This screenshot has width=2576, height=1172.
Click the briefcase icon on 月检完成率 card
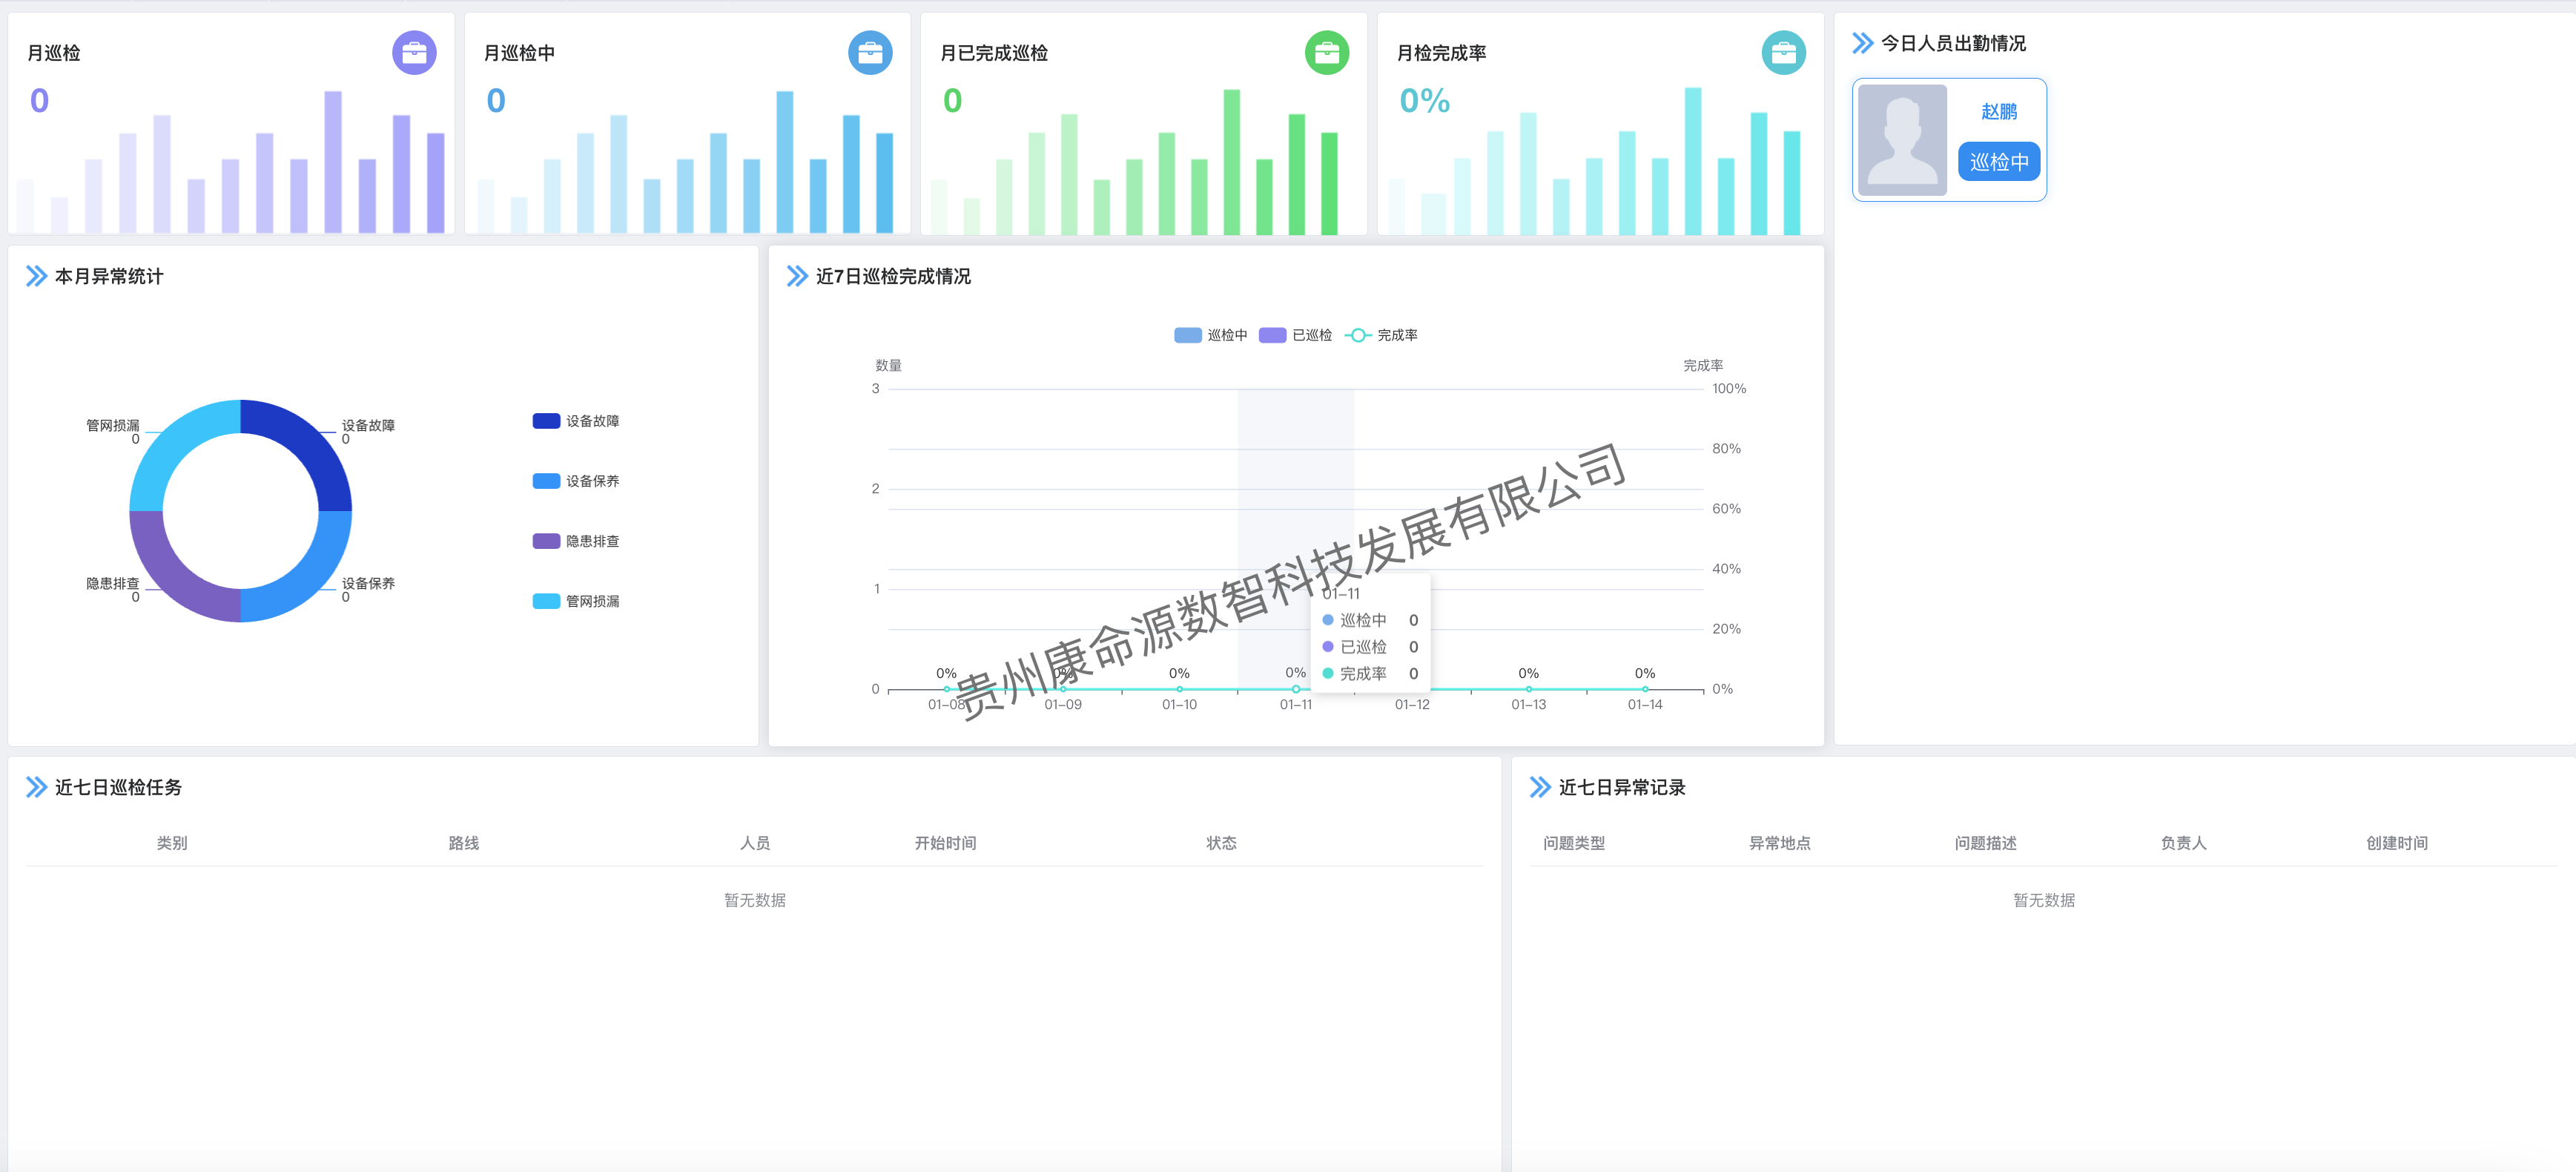point(1785,52)
